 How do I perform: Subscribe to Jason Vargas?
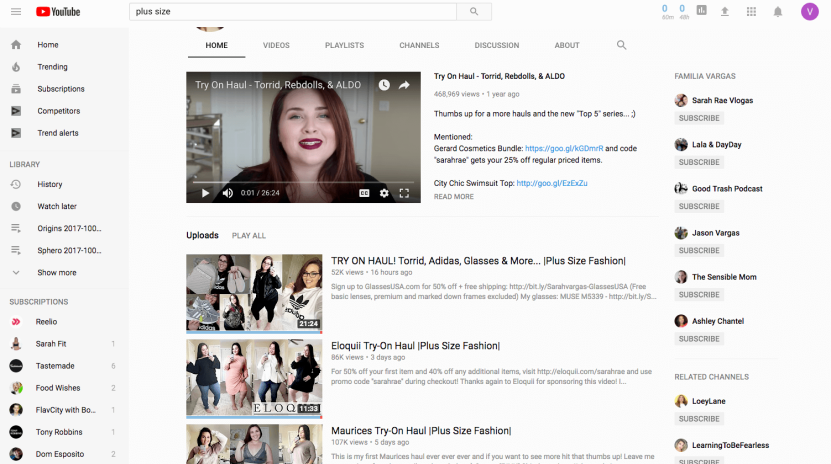pyautogui.click(x=699, y=251)
